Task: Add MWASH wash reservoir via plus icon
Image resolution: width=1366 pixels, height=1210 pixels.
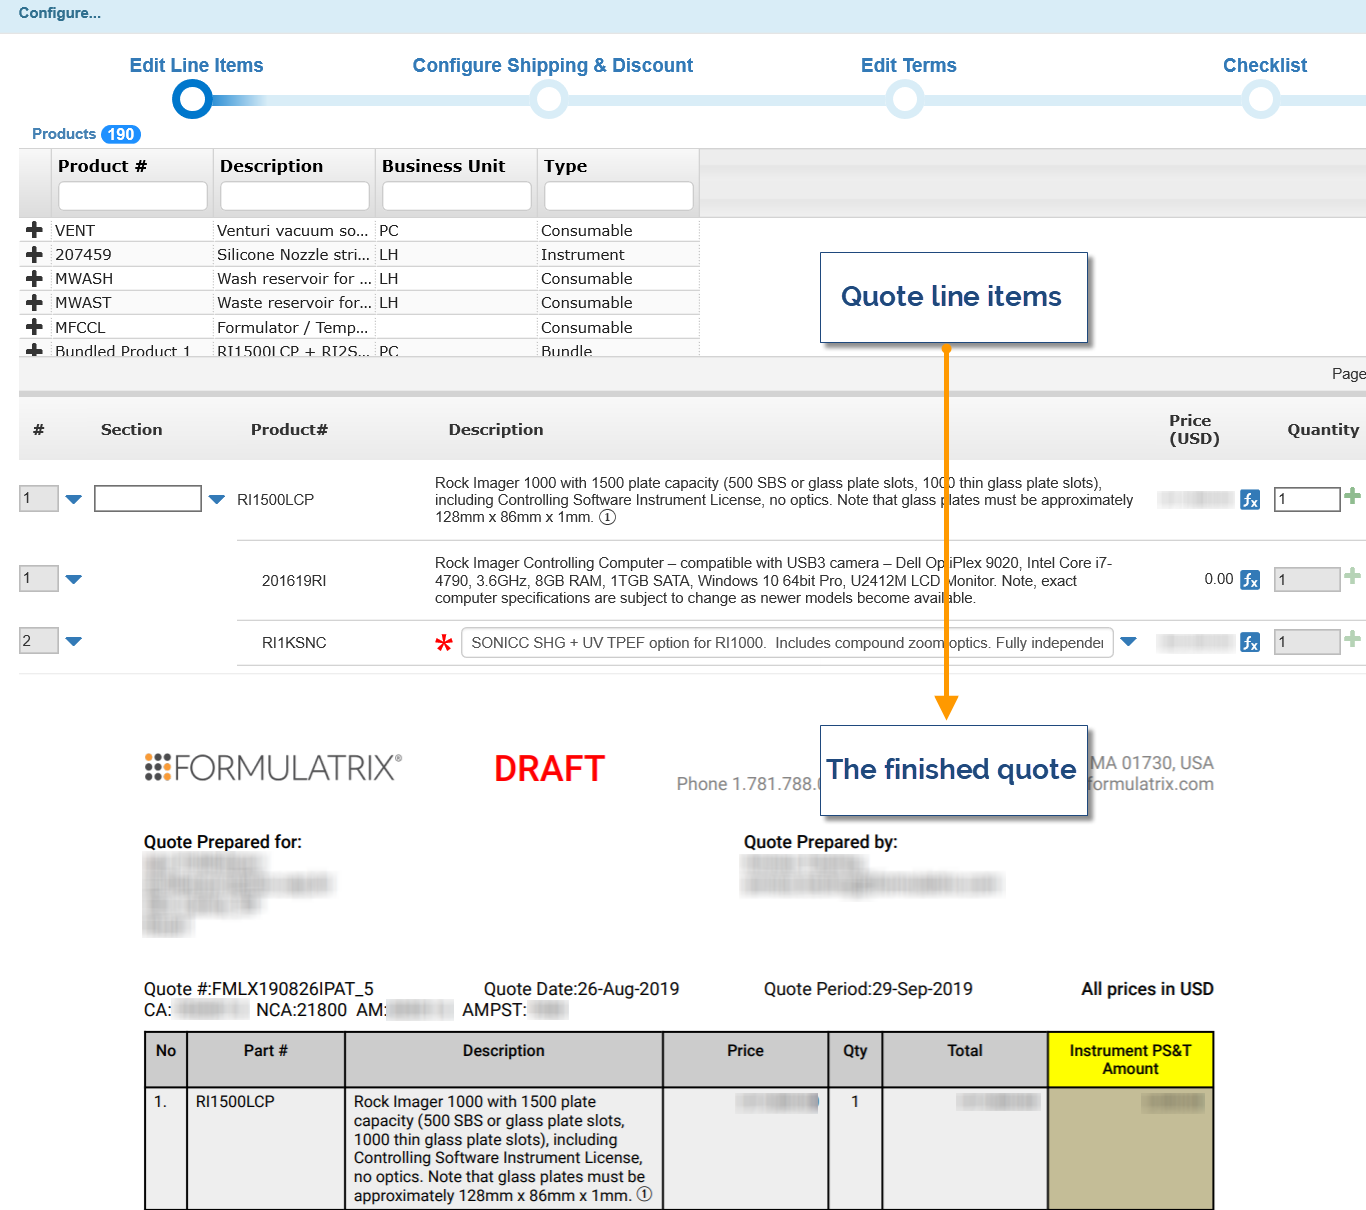Action: [34, 278]
